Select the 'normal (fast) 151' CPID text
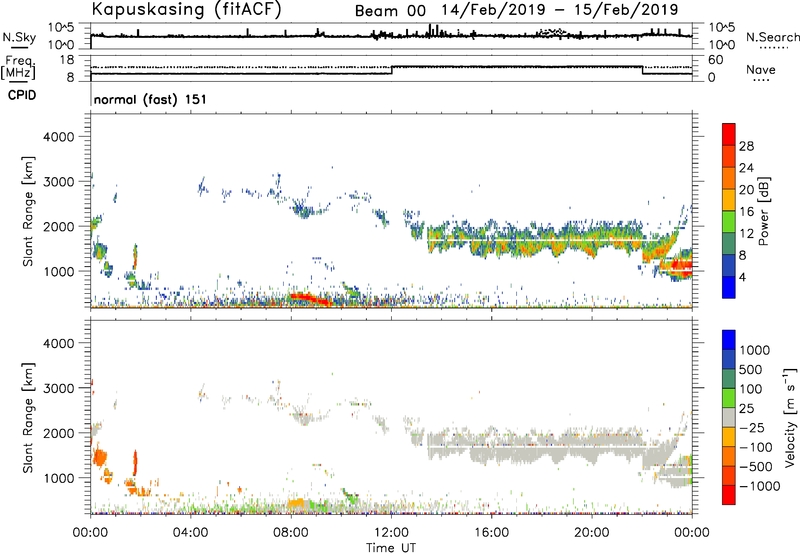The height and width of the screenshot is (554, 800). 150,99
